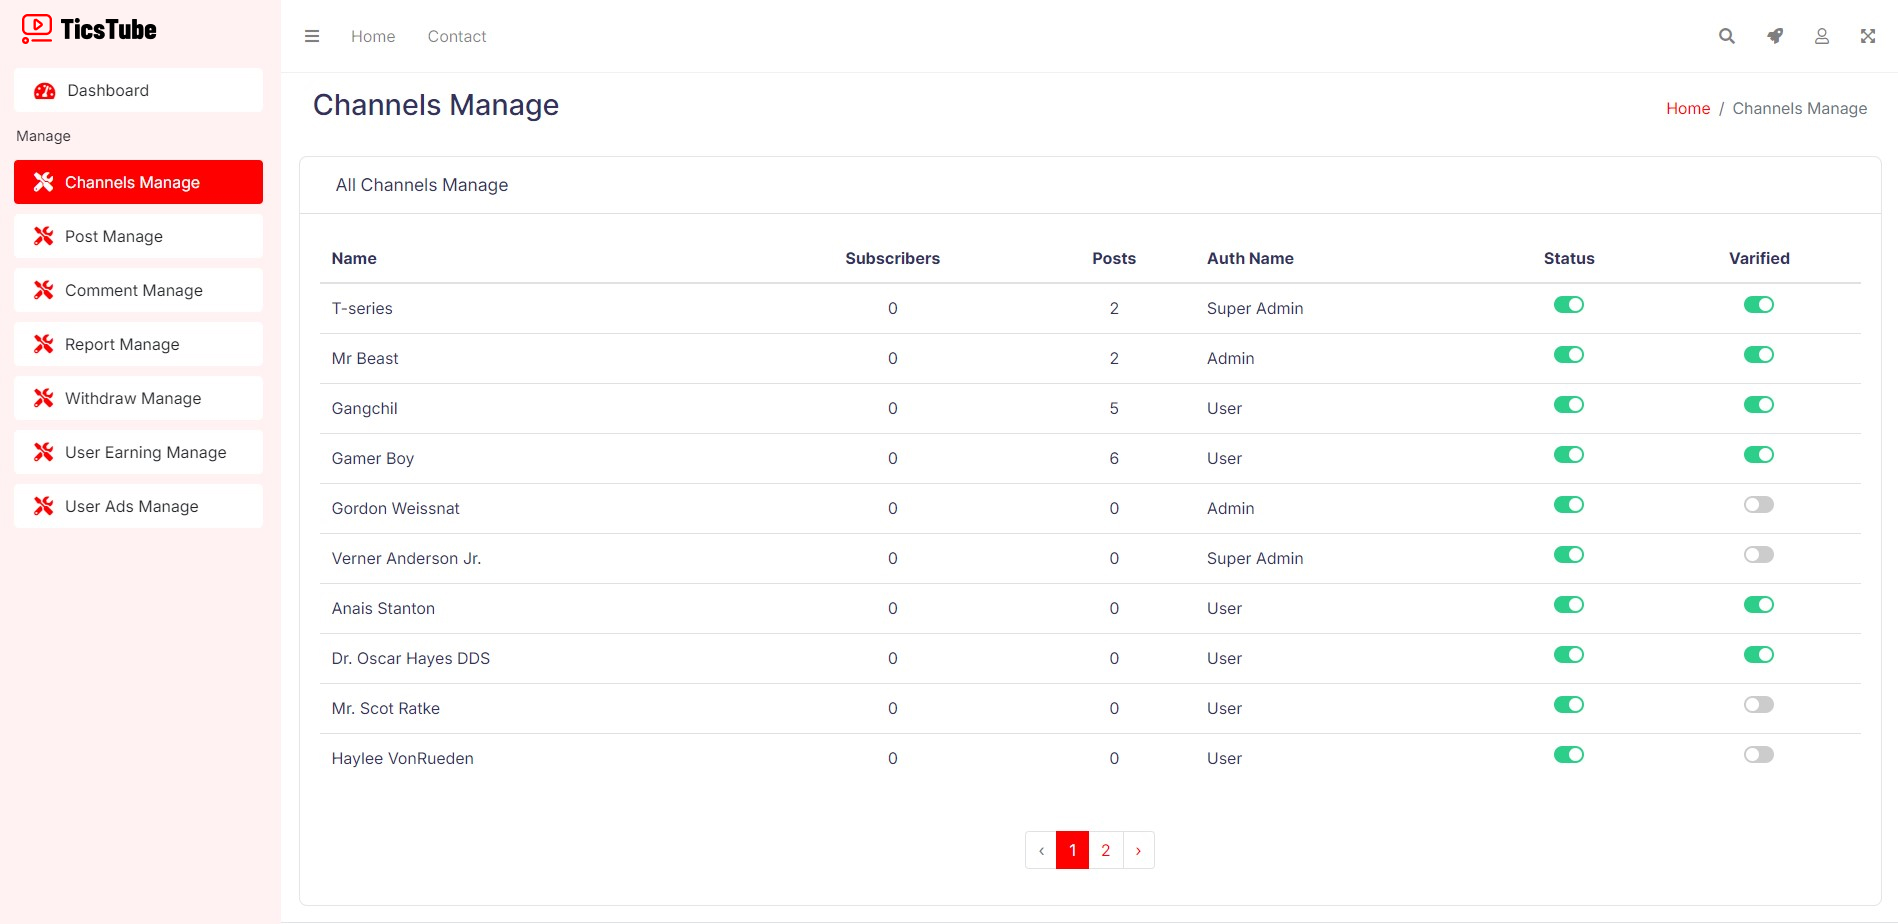Open User Earning Manage section
The height and width of the screenshot is (924, 1898).
tap(145, 452)
